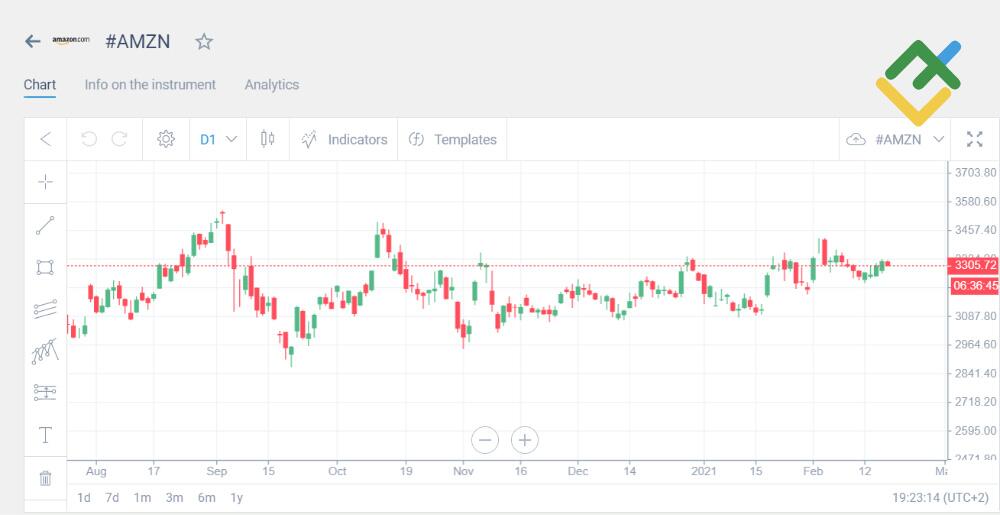Click the 3580.60 price axis label
This screenshot has width=1000, height=515.
(976, 201)
